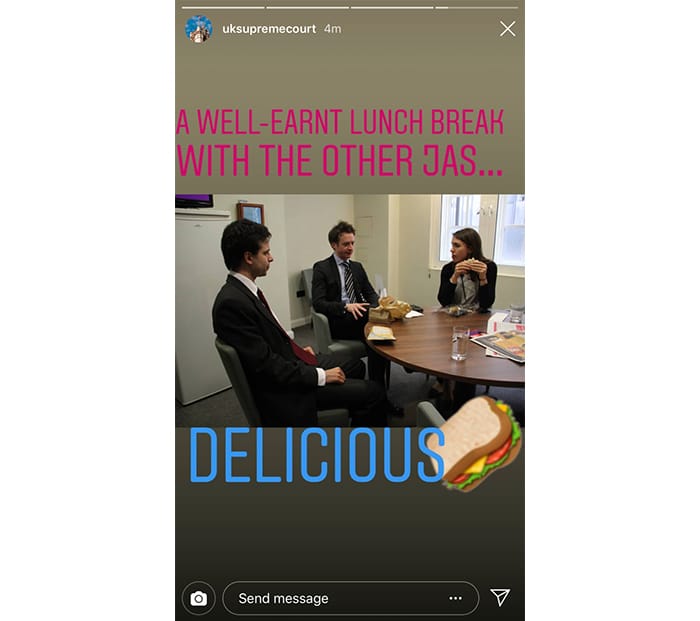Jump to second story progress segment
Image resolution: width=700 pixels, height=621 pixels.
[308, 8]
